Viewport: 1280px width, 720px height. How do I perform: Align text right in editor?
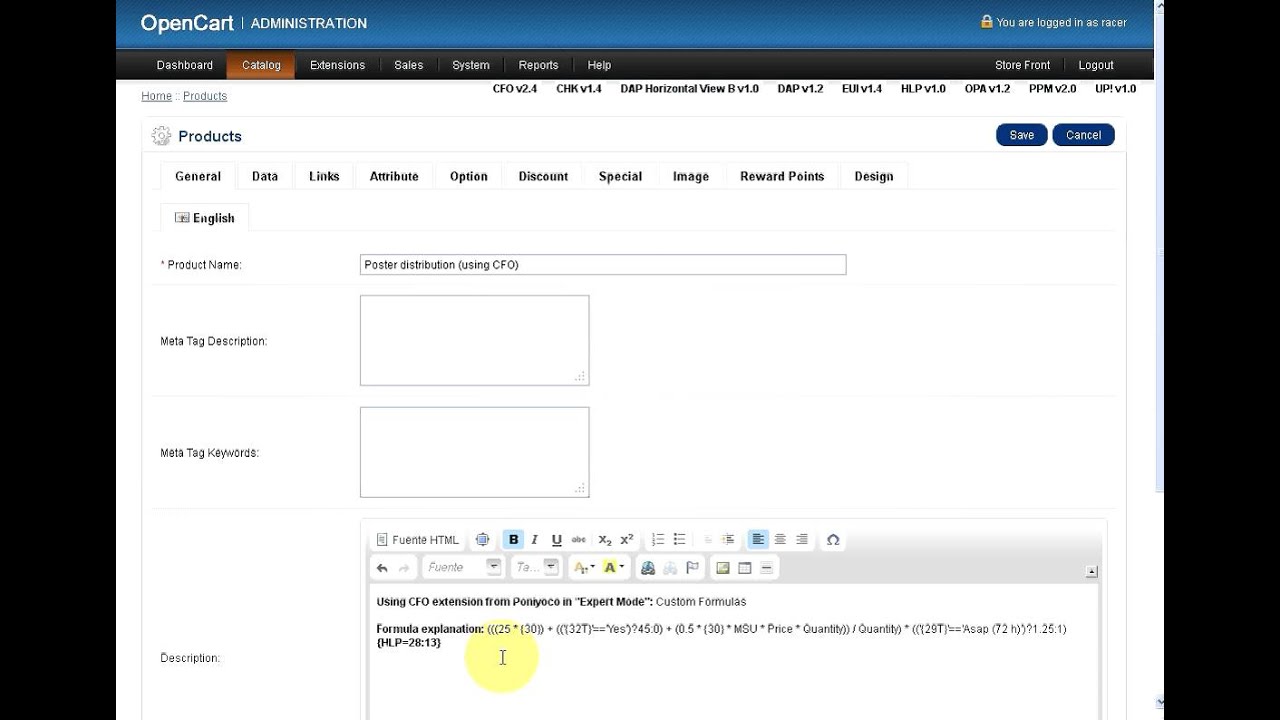click(x=802, y=540)
